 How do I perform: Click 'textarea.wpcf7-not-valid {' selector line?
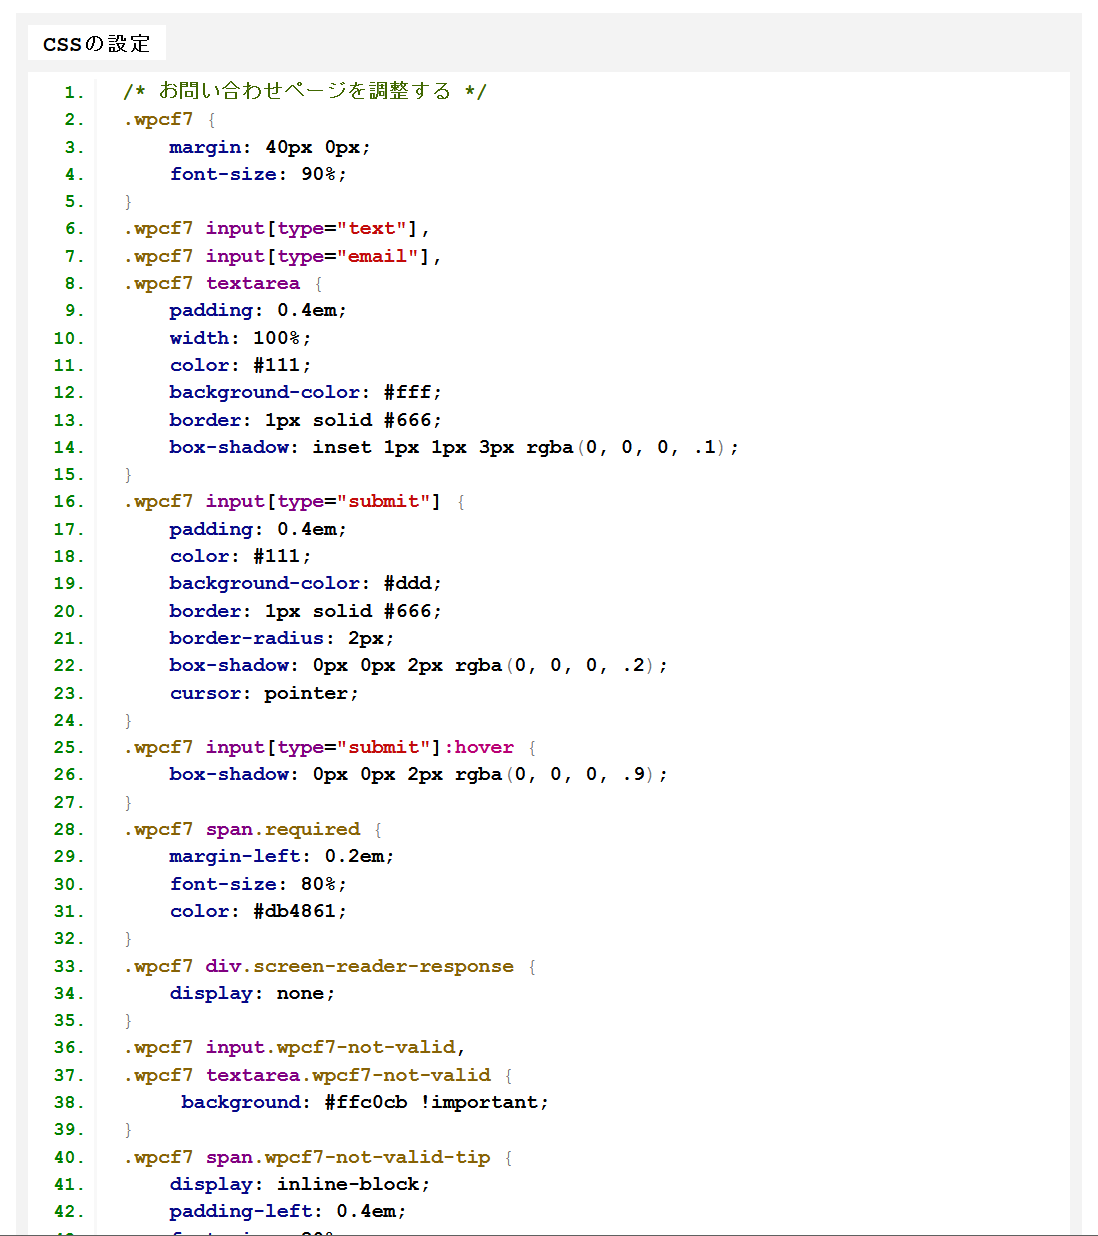pyautogui.click(x=318, y=1076)
